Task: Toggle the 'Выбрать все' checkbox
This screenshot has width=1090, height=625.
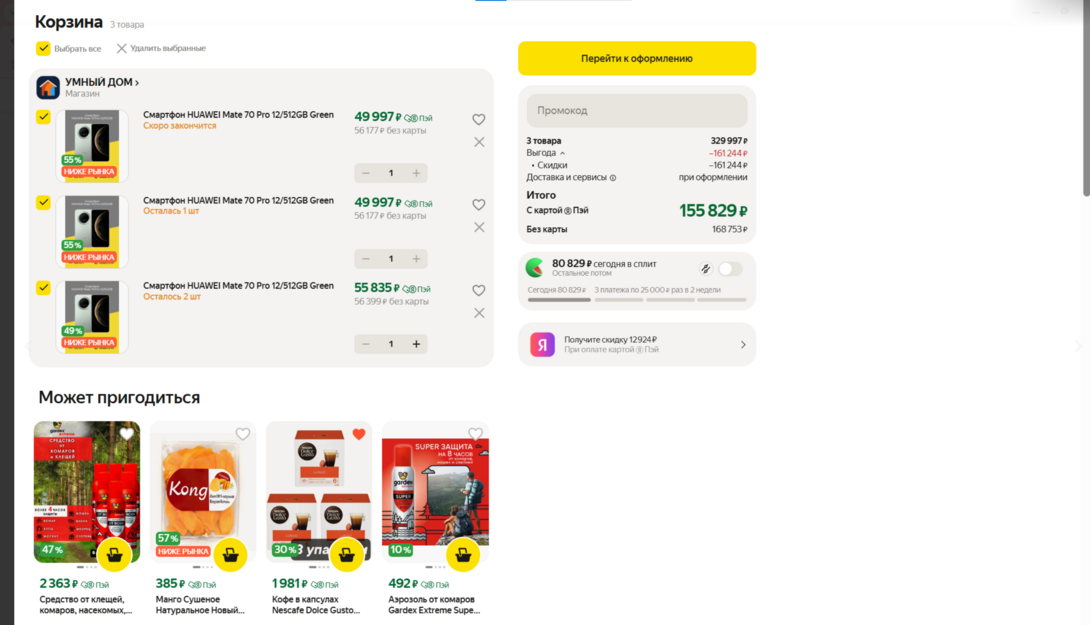Action: coord(43,48)
